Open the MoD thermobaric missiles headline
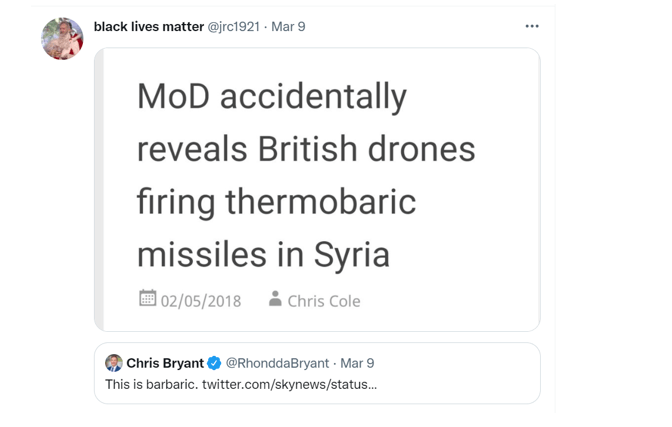 (305, 175)
